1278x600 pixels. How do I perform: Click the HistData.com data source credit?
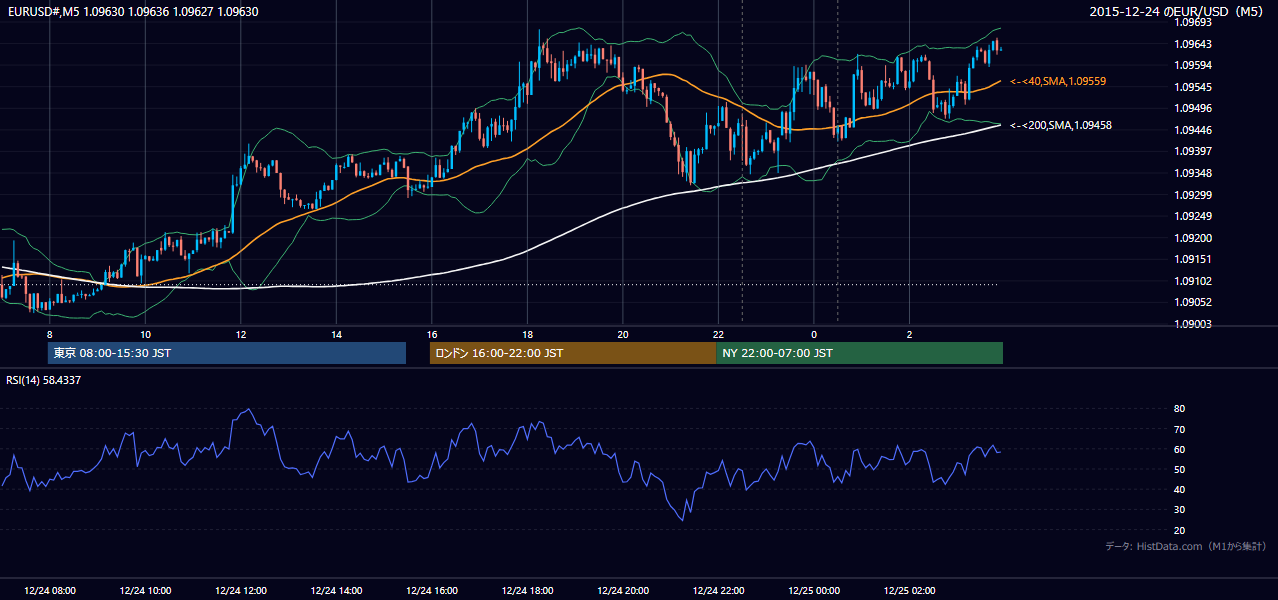click(1186, 546)
